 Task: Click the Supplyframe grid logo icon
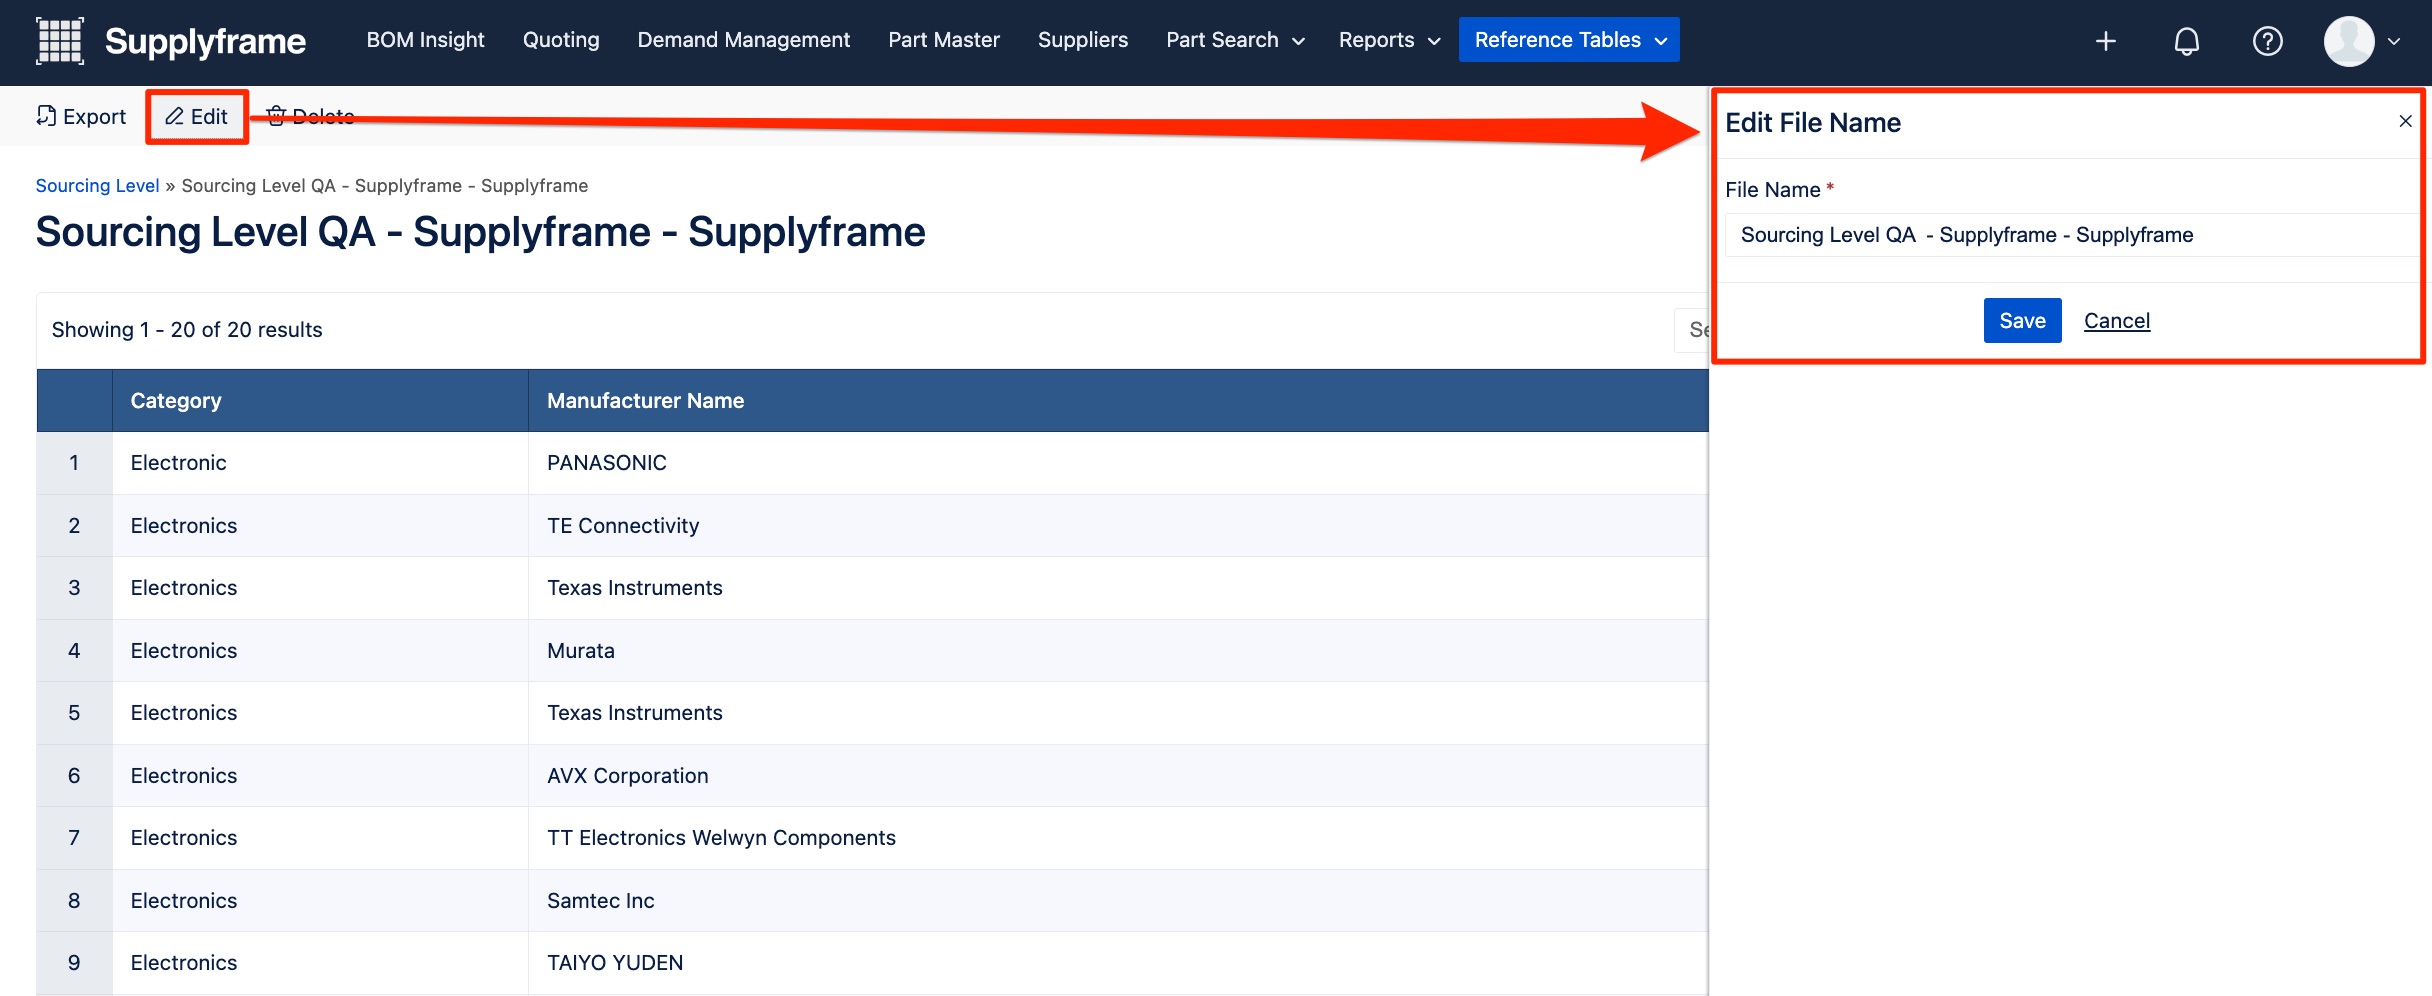coord(60,41)
